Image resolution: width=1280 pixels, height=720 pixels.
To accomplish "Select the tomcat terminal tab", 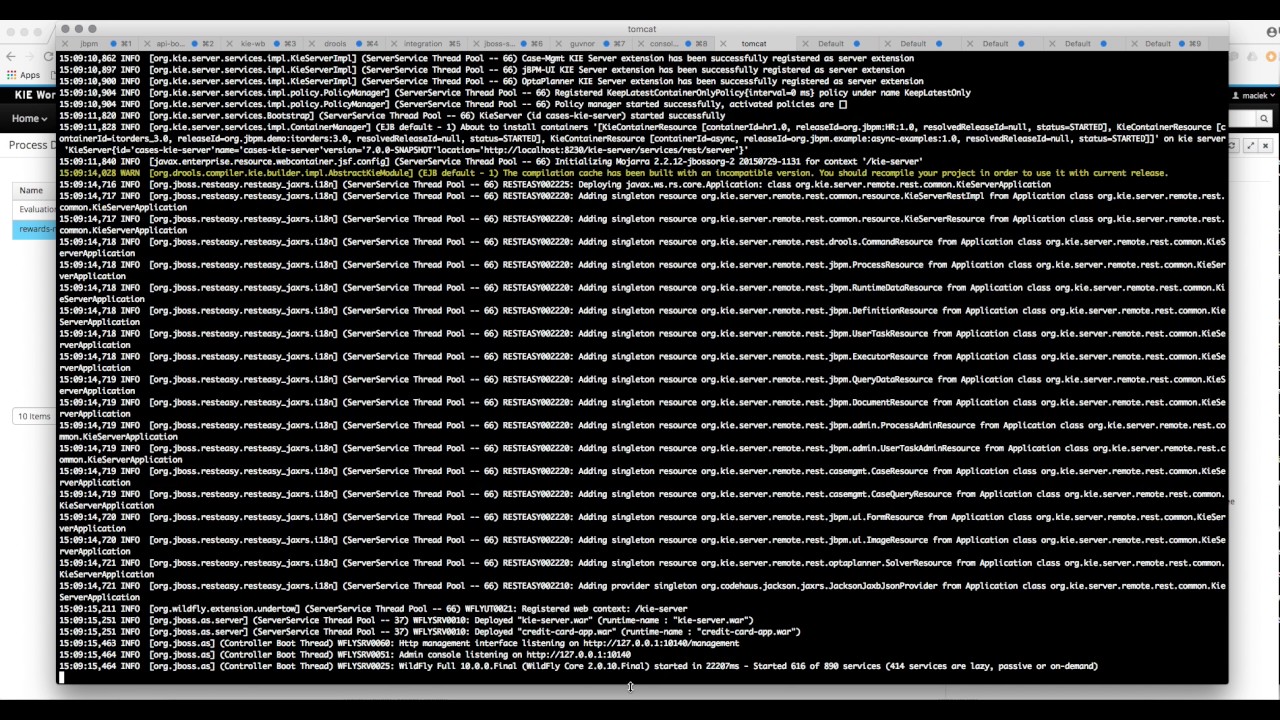I will [x=754, y=44].
